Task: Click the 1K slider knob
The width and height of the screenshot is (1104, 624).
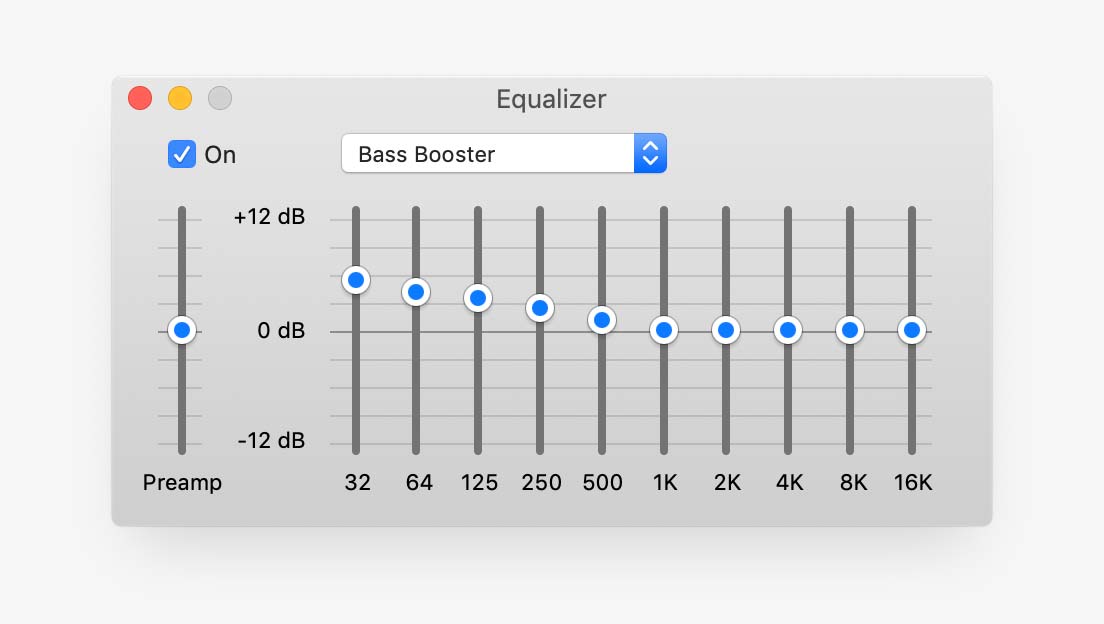Action: pos(664,330)
